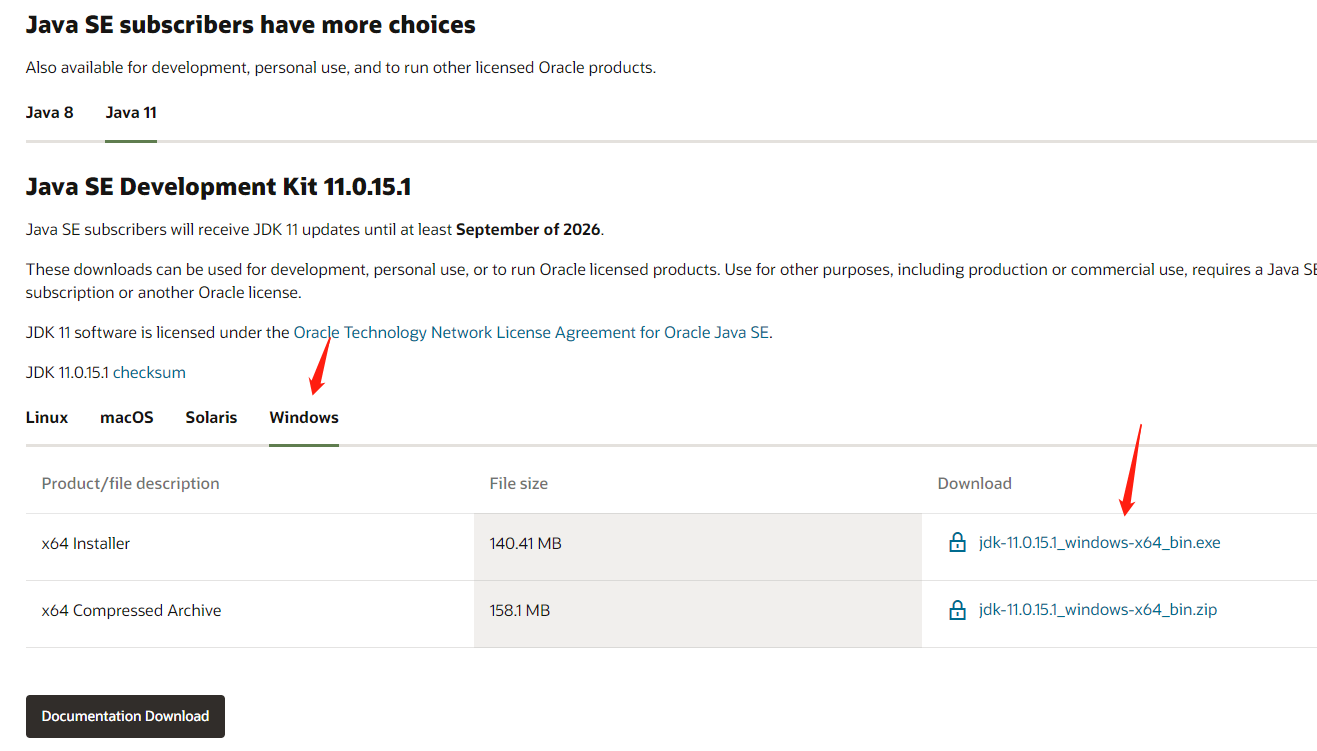Click the Product/file description column header
The image size is (1317, 751).
pyautogui.click(x=130, y=483)
